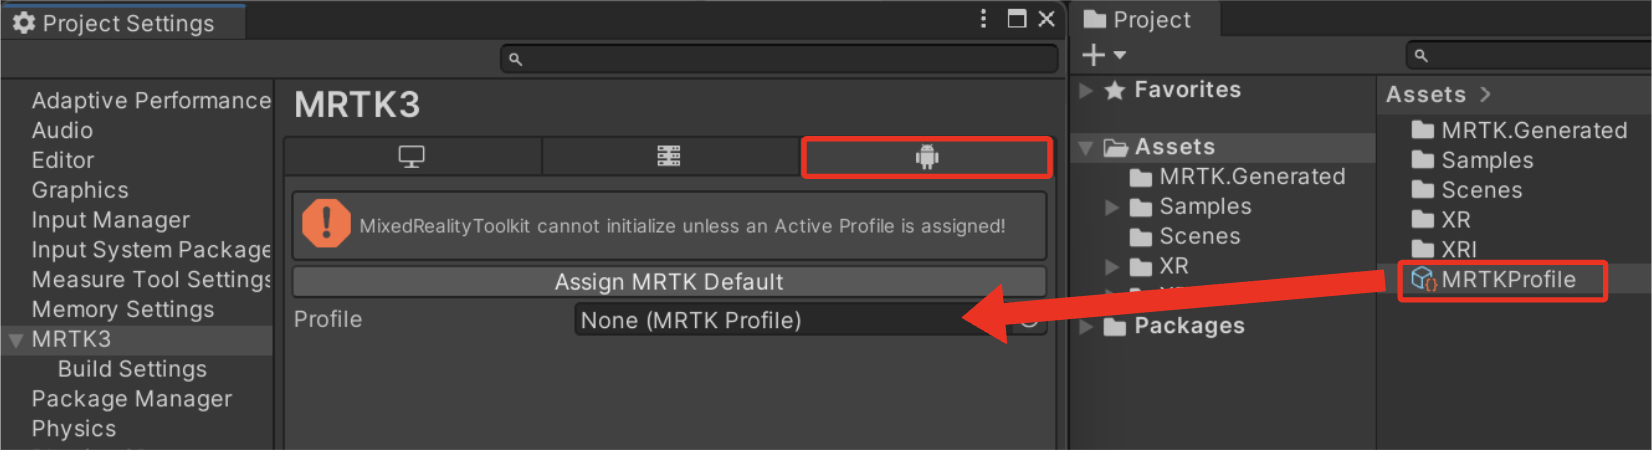Select the MRTKProfile asset
Screen dimensions: 1652x450
click(x=1508, y=280)
